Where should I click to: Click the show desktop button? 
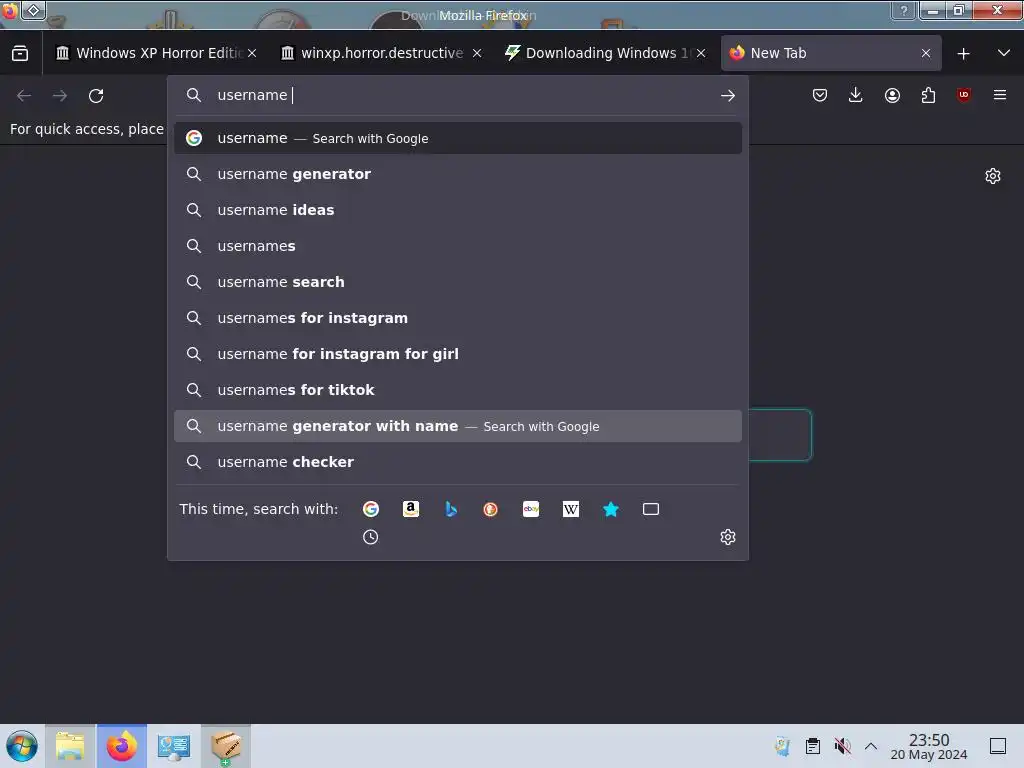(998, 746)
